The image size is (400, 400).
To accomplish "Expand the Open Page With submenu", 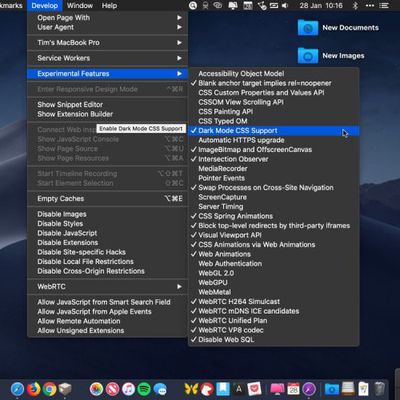I will (107, 18).
